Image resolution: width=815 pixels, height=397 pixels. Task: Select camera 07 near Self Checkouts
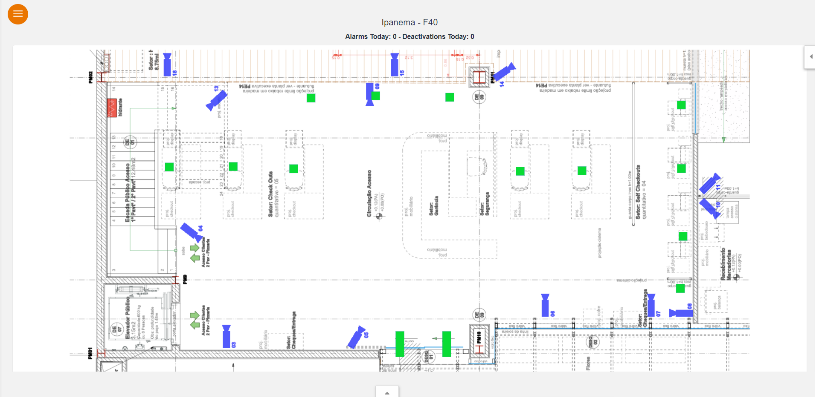(651, 305)
